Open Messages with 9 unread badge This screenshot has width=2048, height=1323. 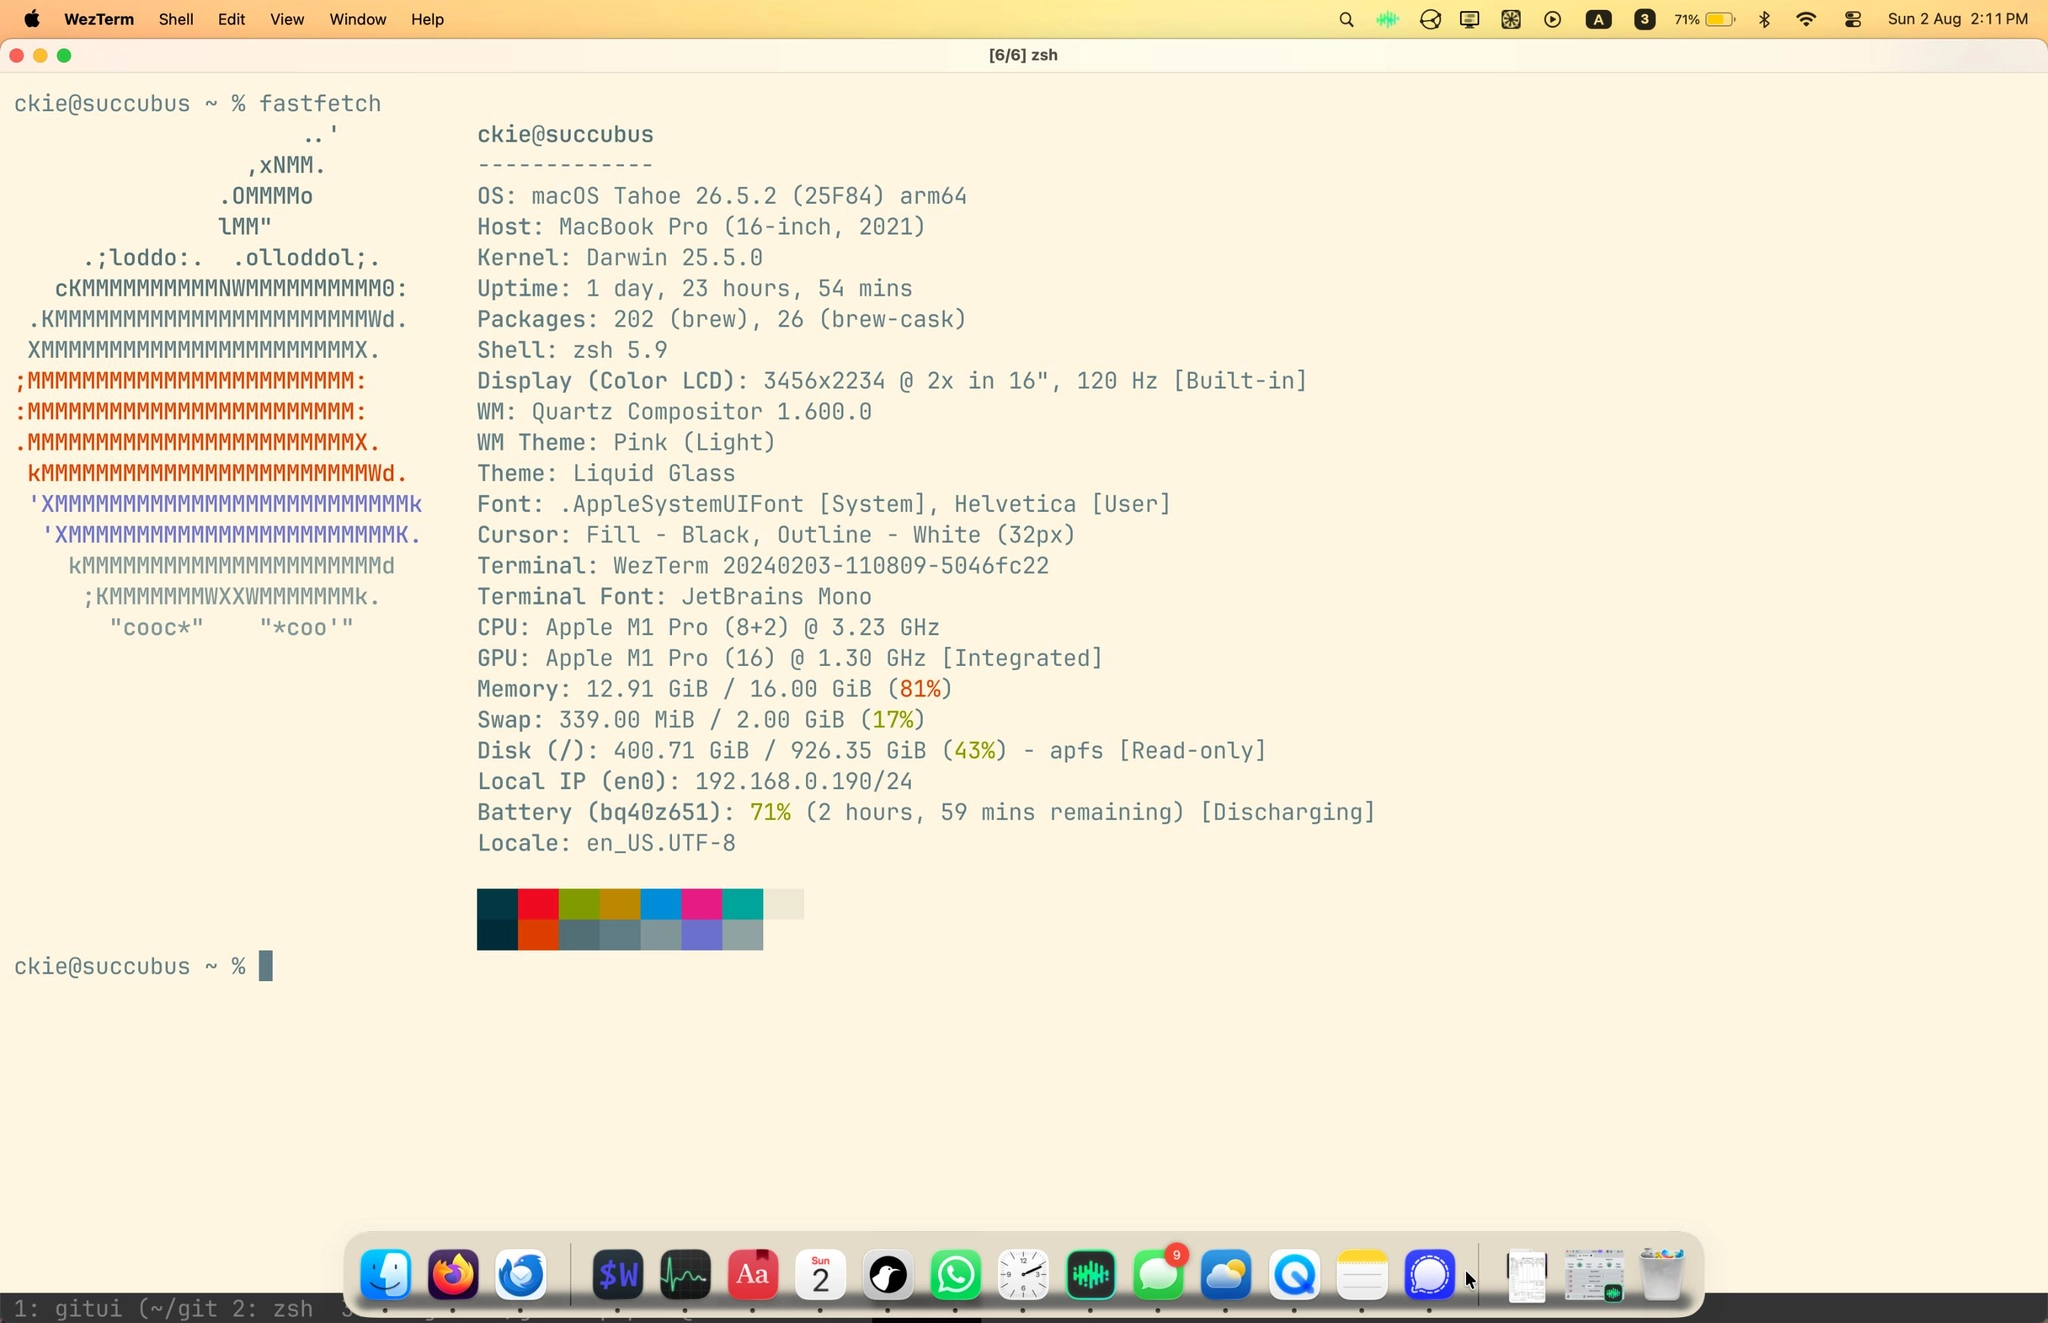[1159, 1275]
